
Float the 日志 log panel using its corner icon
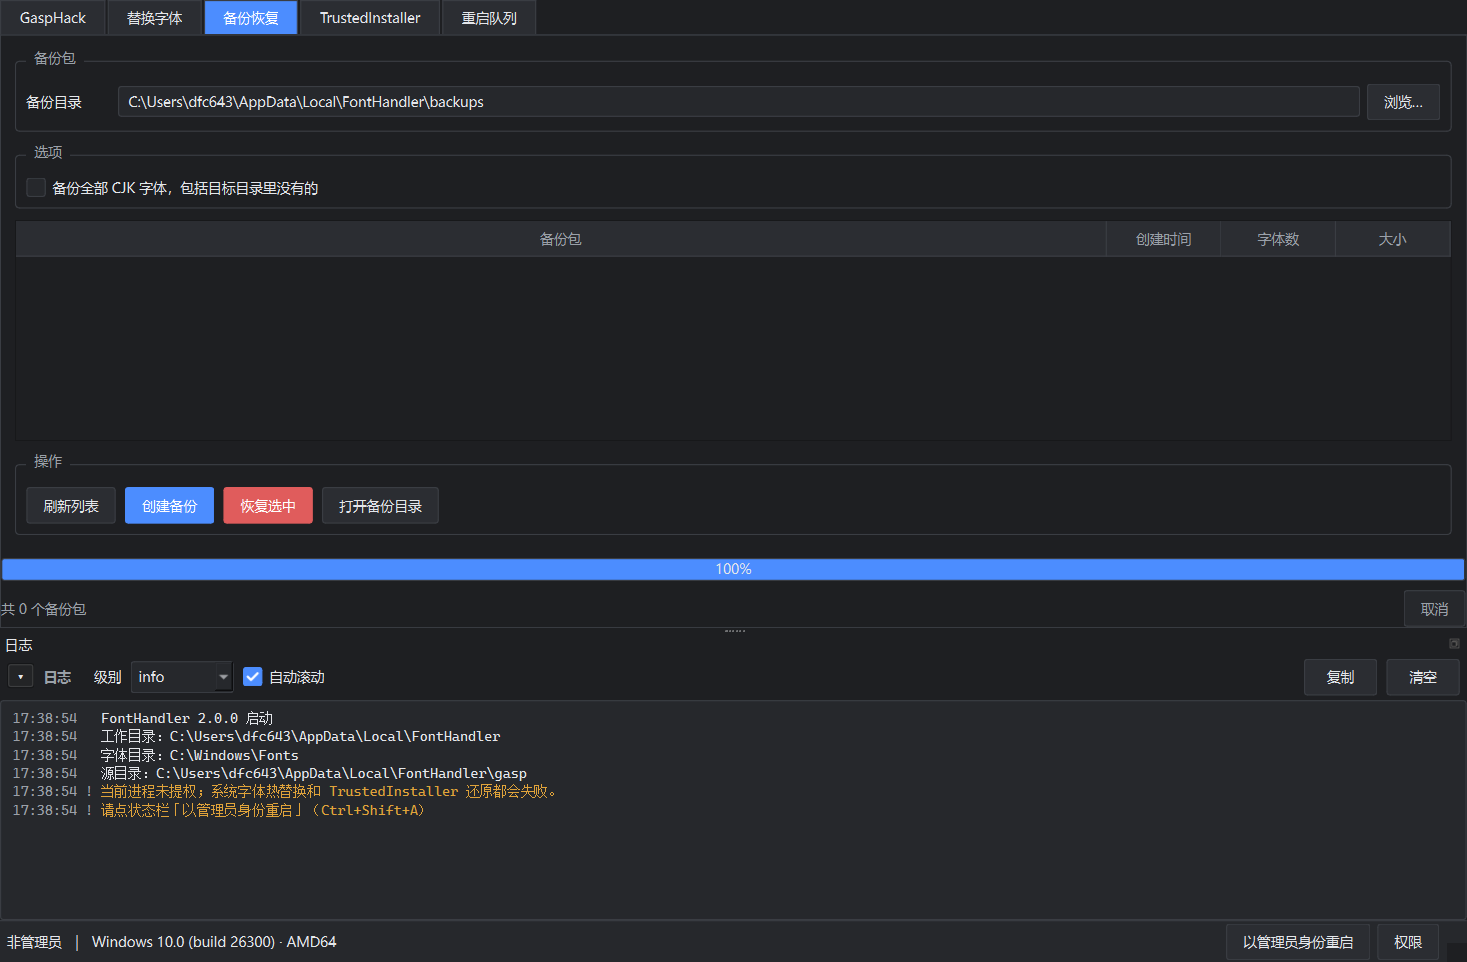[x=1454, y=644]
